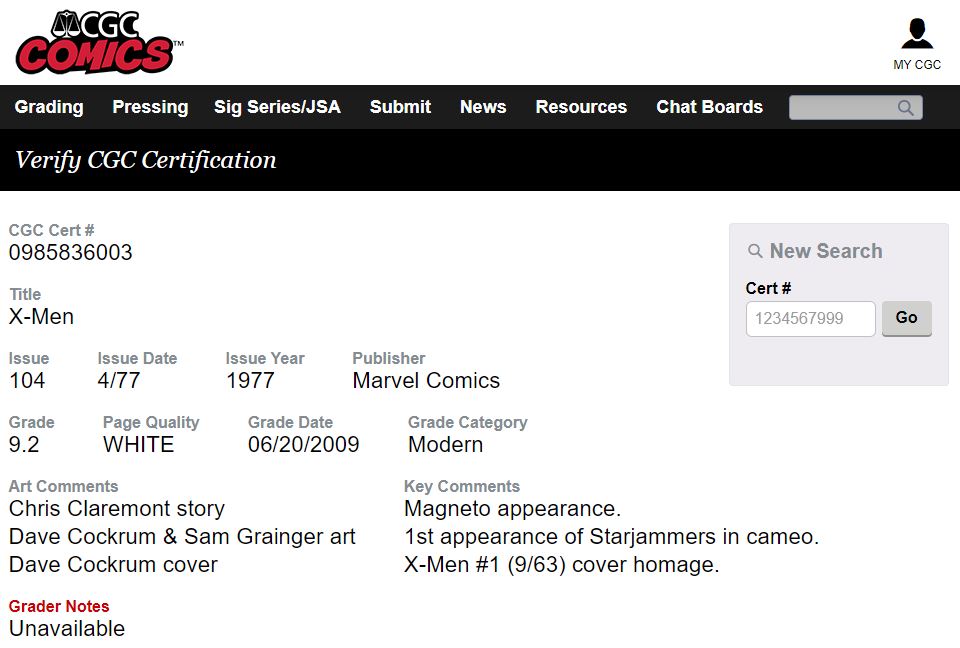Viewport: 960px width, 648px height.
Task: Click the Verify CGC Certification heading
Action: click(x=146, y=160)
